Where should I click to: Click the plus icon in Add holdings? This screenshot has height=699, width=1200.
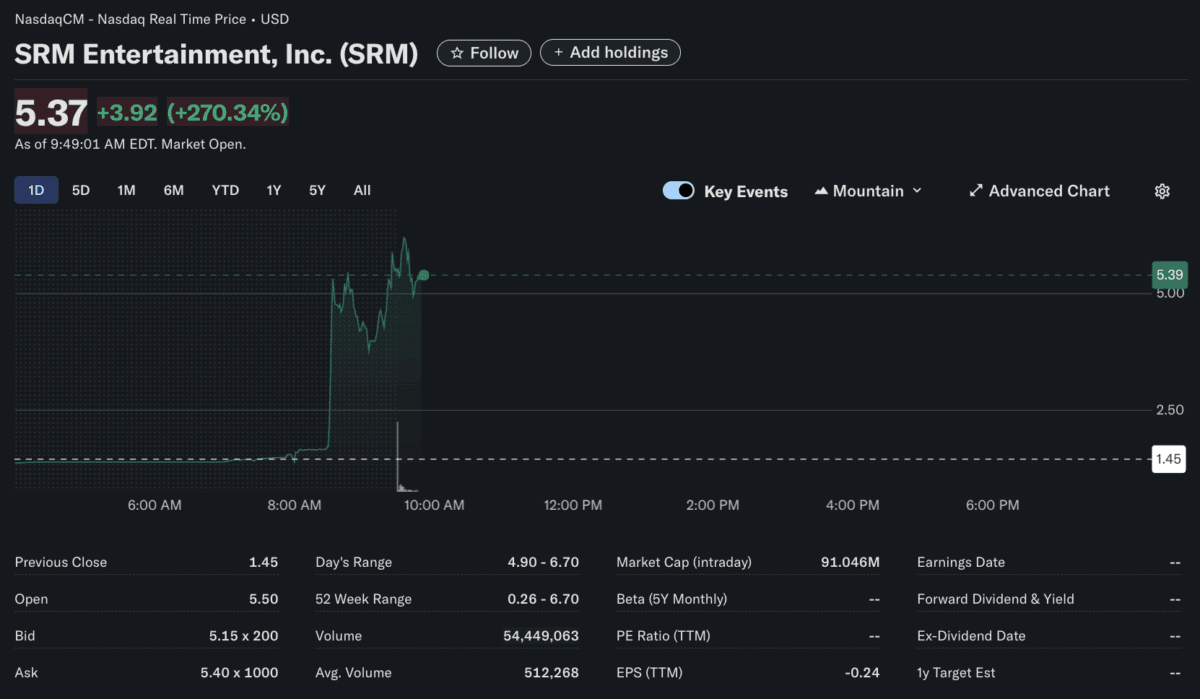pyautogui.click(x=558, y=52)
